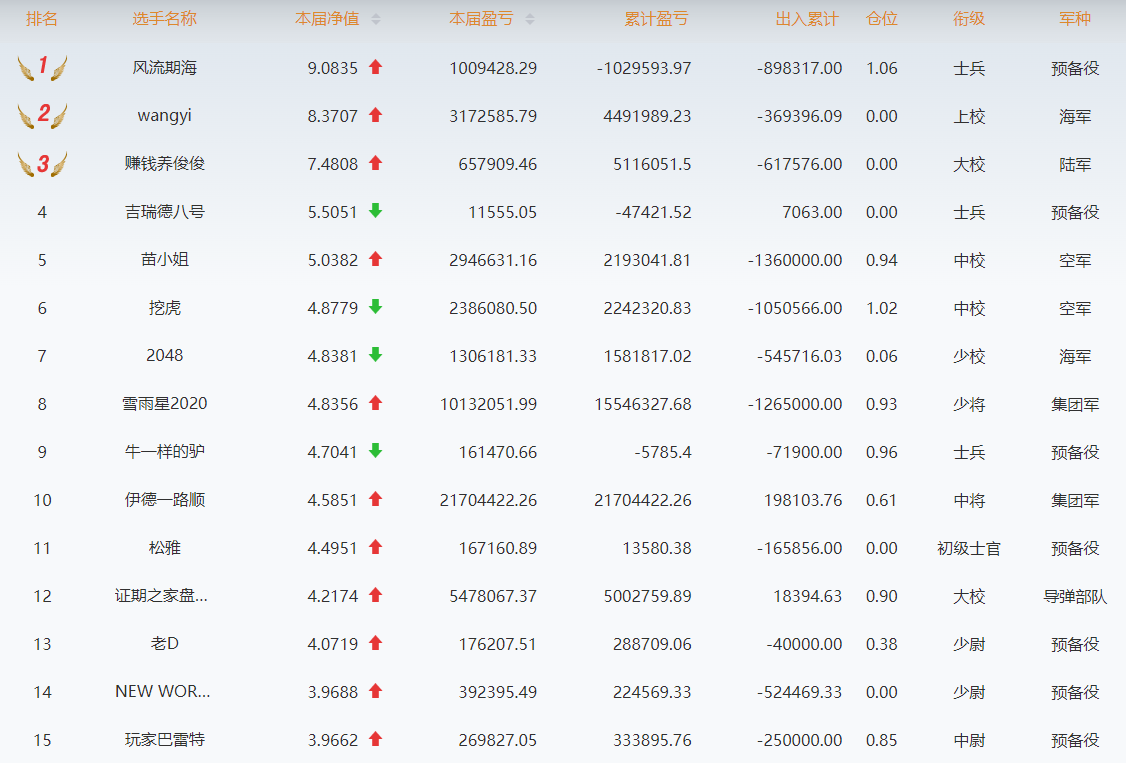Click the 出入累计 column header
Viewport: 1126px width, 763px height.
[807, 19]
